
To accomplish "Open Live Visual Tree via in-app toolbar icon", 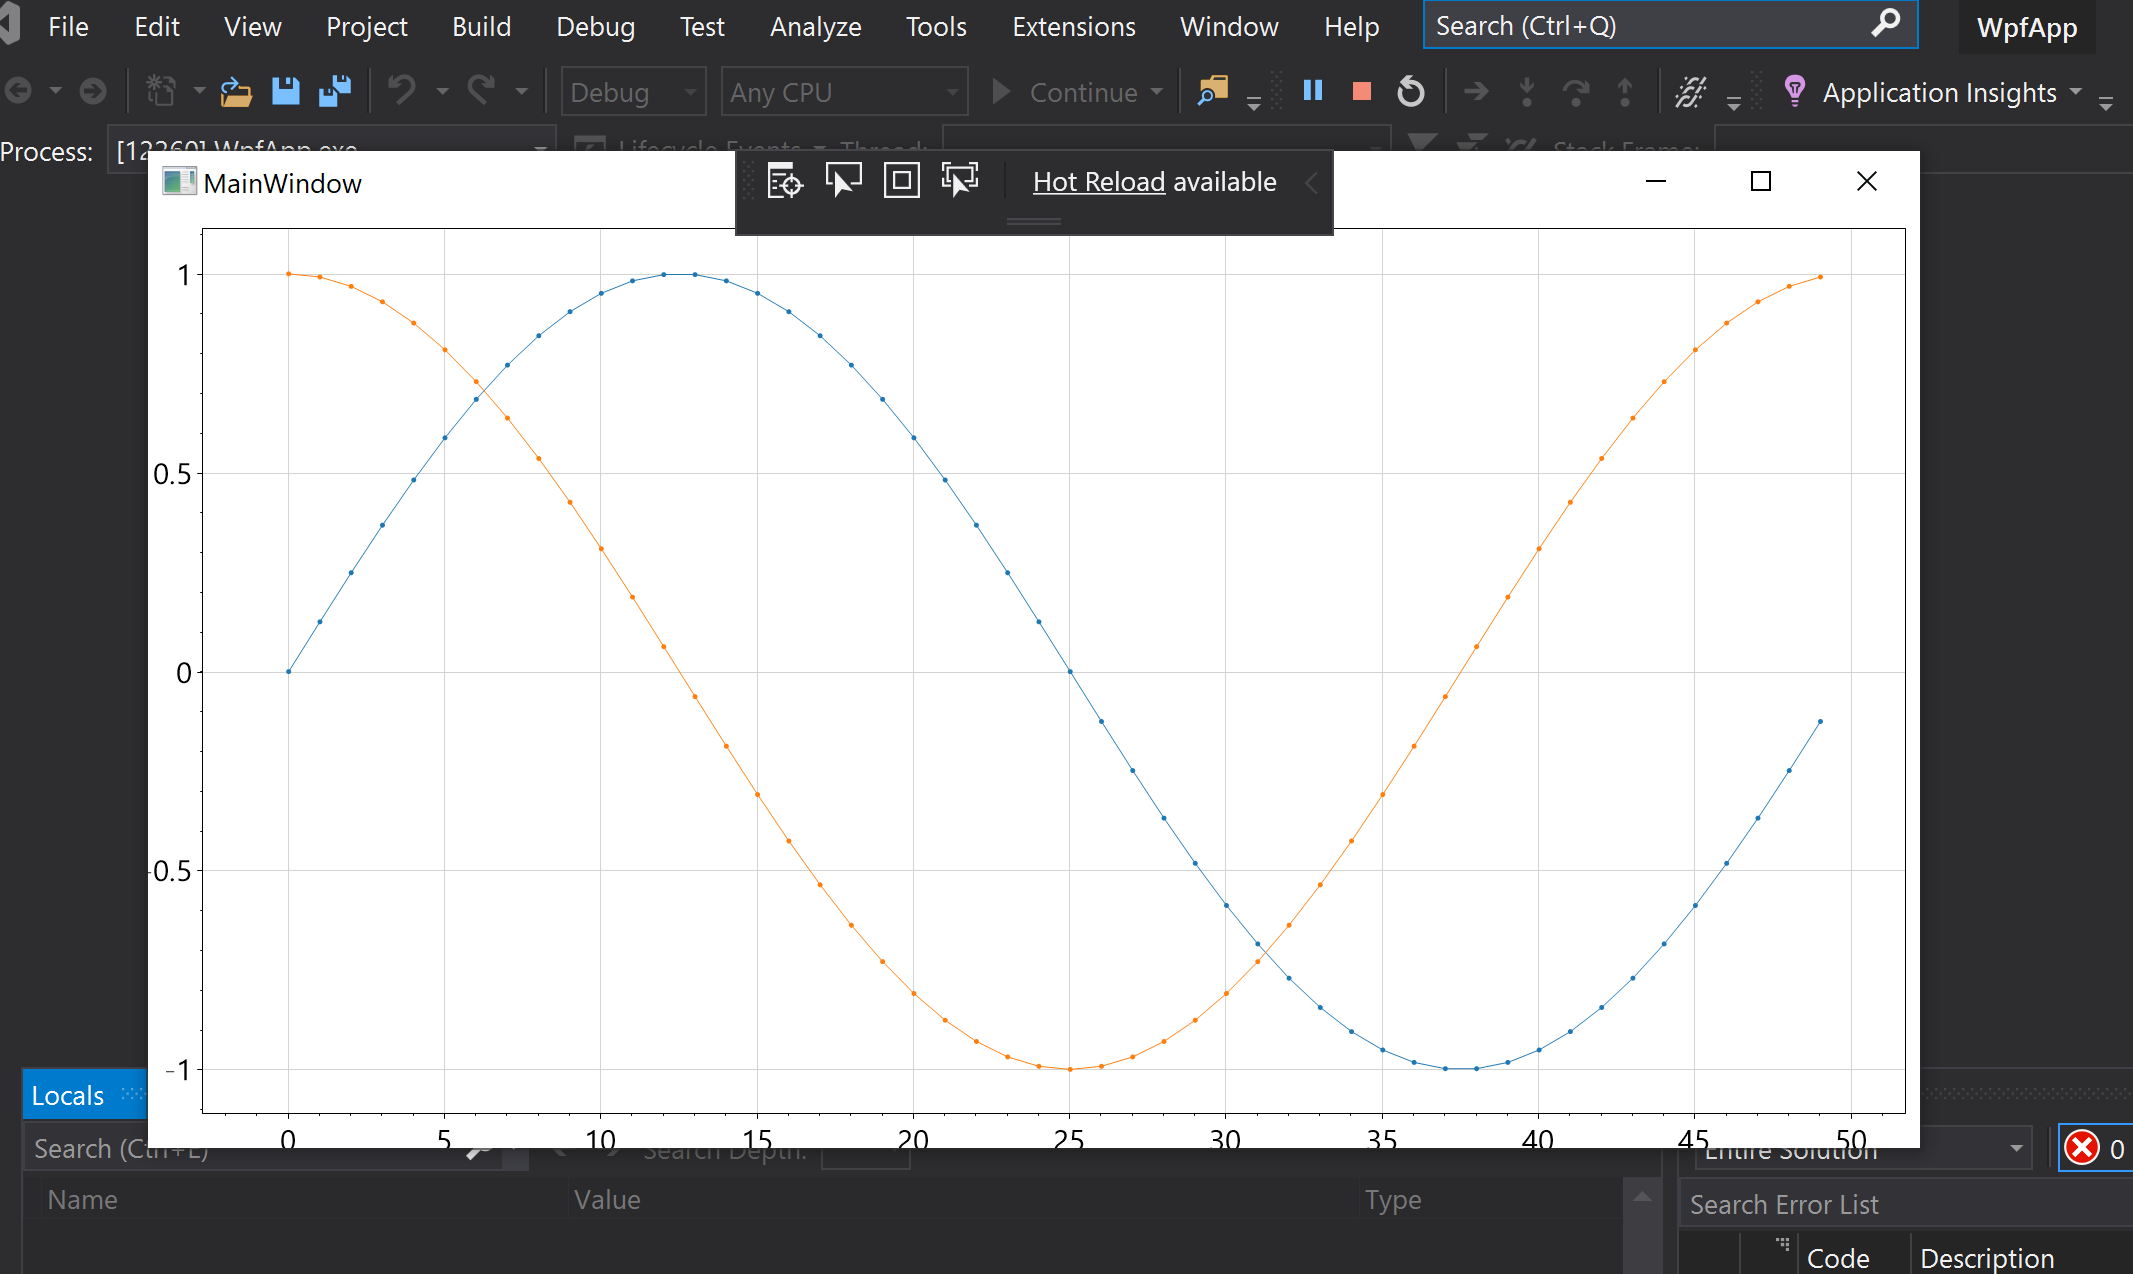I will [784, 181].
